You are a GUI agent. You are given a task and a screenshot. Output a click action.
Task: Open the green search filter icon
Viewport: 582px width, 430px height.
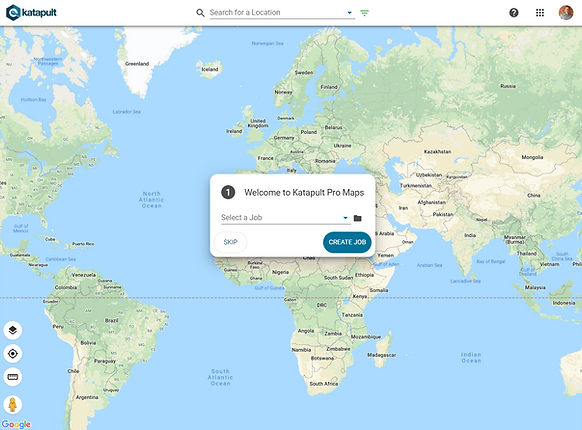364,13
